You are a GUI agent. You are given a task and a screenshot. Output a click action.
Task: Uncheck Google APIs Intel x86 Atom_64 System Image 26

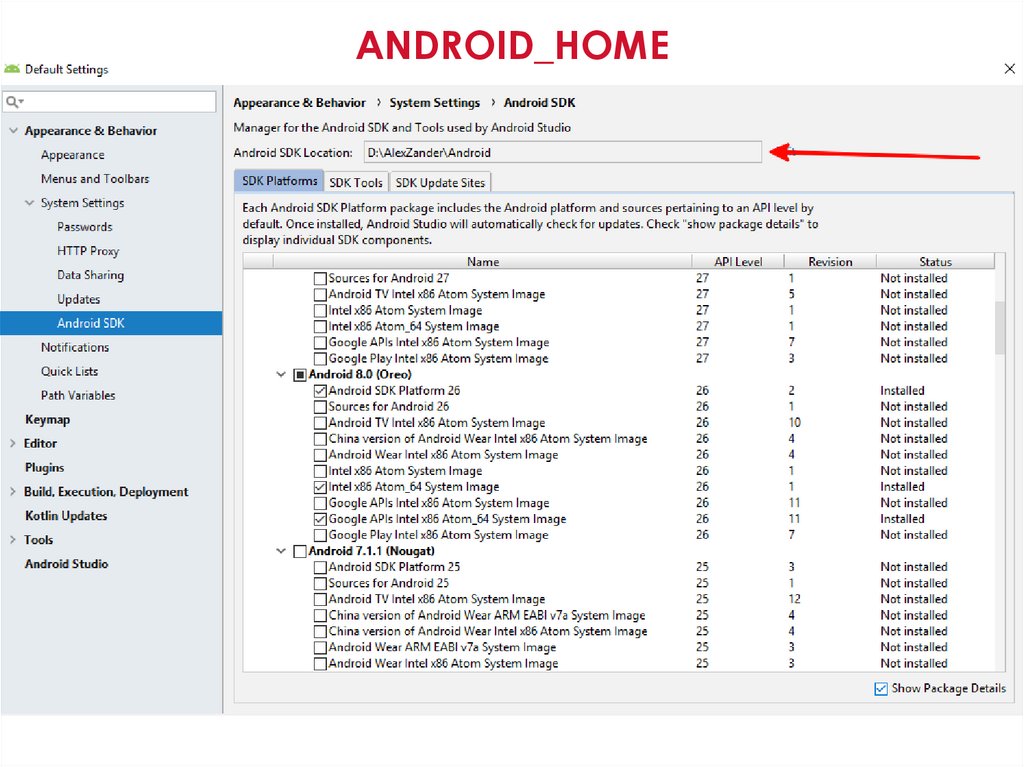tap(320, 519)
